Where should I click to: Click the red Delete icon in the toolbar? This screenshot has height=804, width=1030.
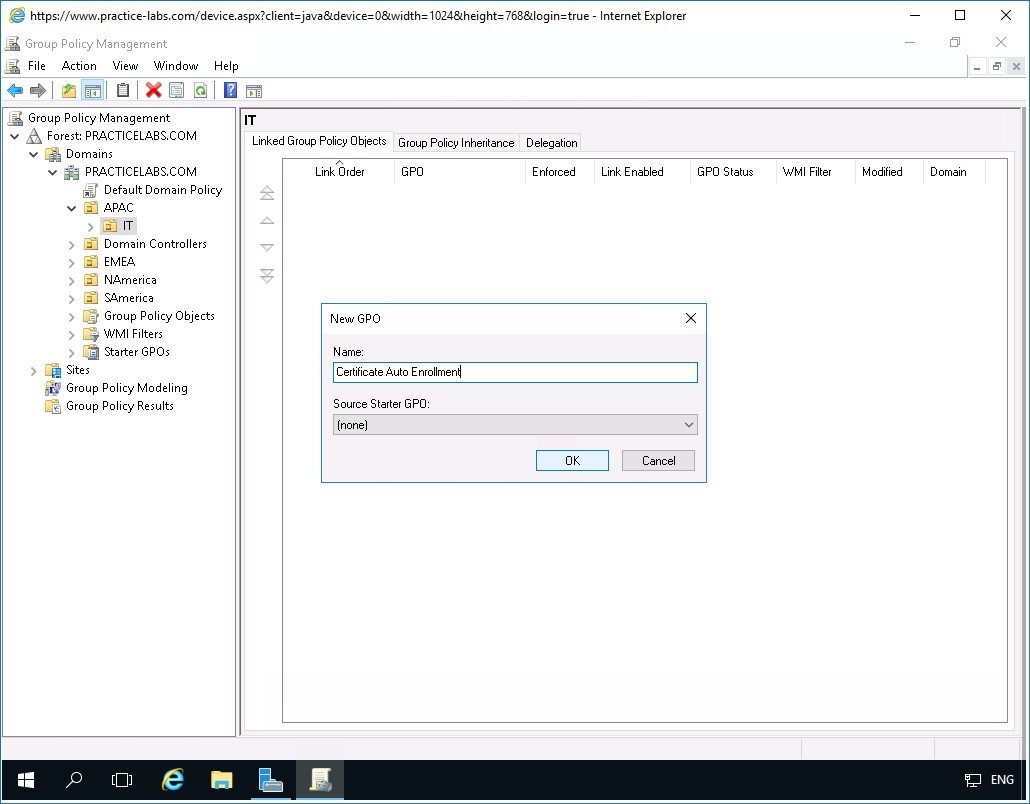point(152,90)
